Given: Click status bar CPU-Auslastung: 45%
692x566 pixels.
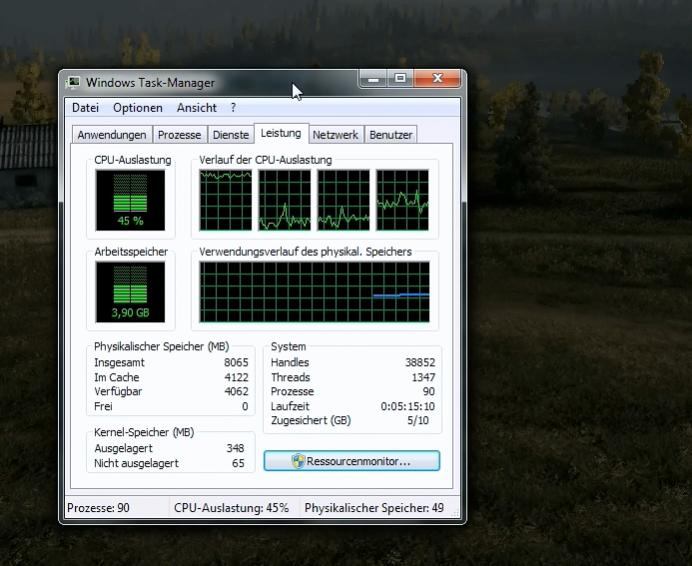Looking at the screenshot, I should point(231,508).
